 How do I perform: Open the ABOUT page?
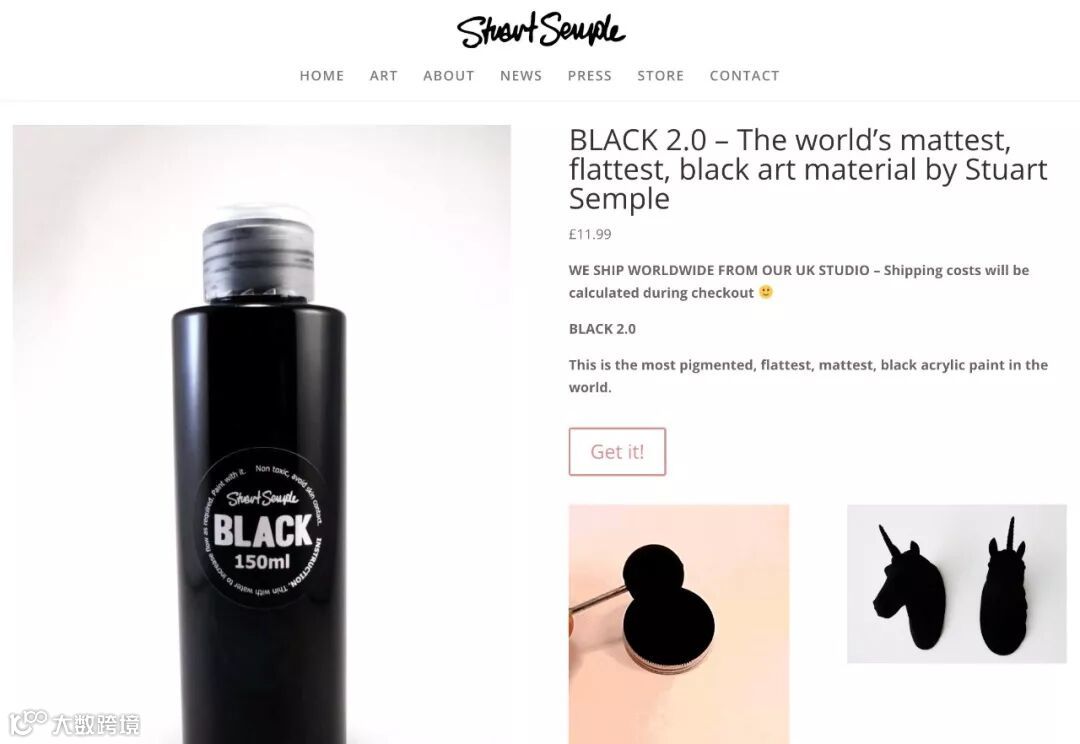(449, 76)
